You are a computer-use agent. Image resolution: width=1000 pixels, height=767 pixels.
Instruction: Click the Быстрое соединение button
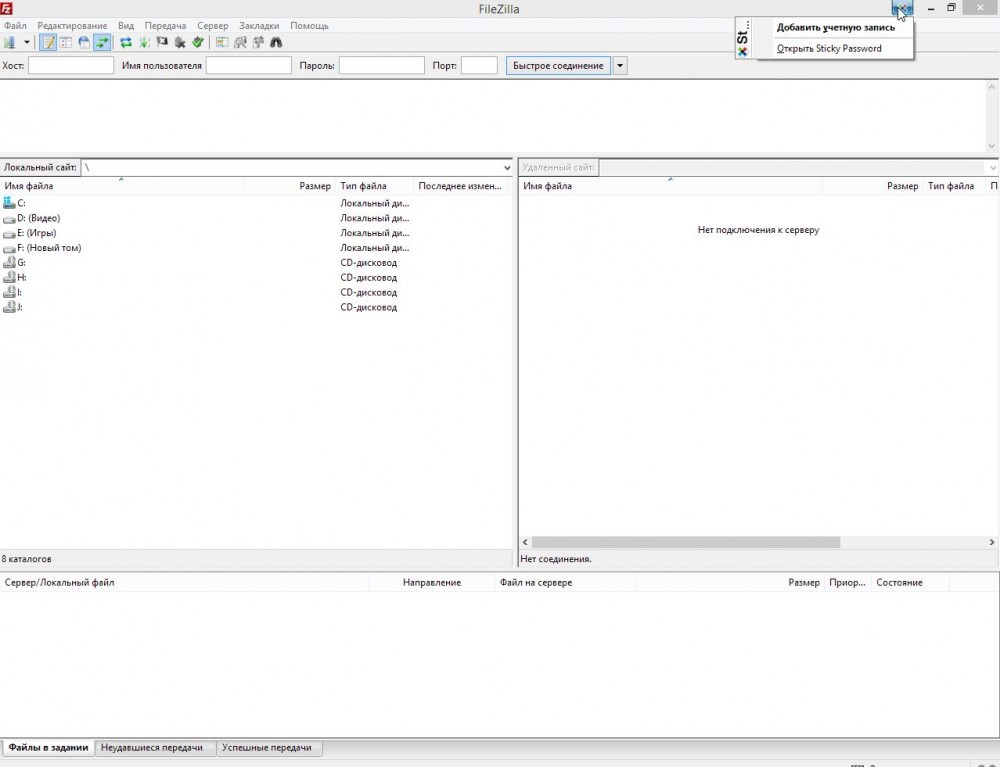[x=557, y=66]
